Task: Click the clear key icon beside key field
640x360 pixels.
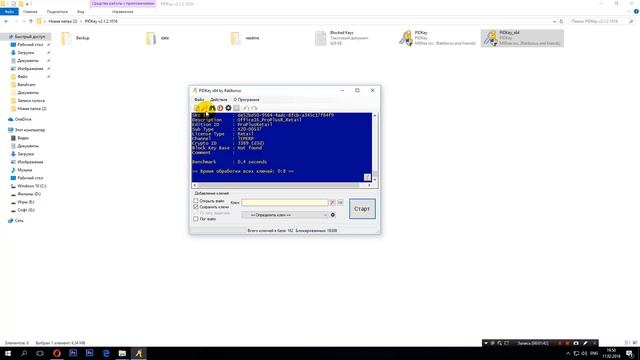Action: click(x=332, y=202)
